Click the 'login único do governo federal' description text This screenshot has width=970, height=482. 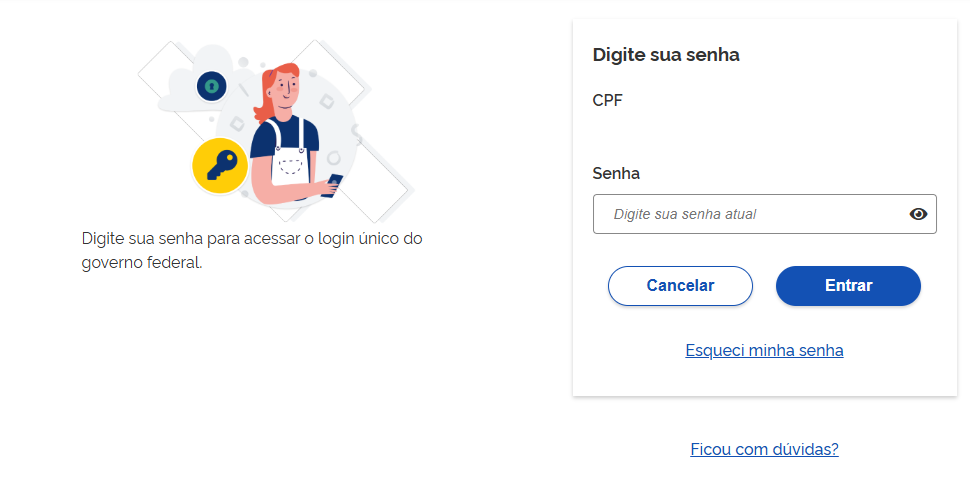tap(252, 252)
